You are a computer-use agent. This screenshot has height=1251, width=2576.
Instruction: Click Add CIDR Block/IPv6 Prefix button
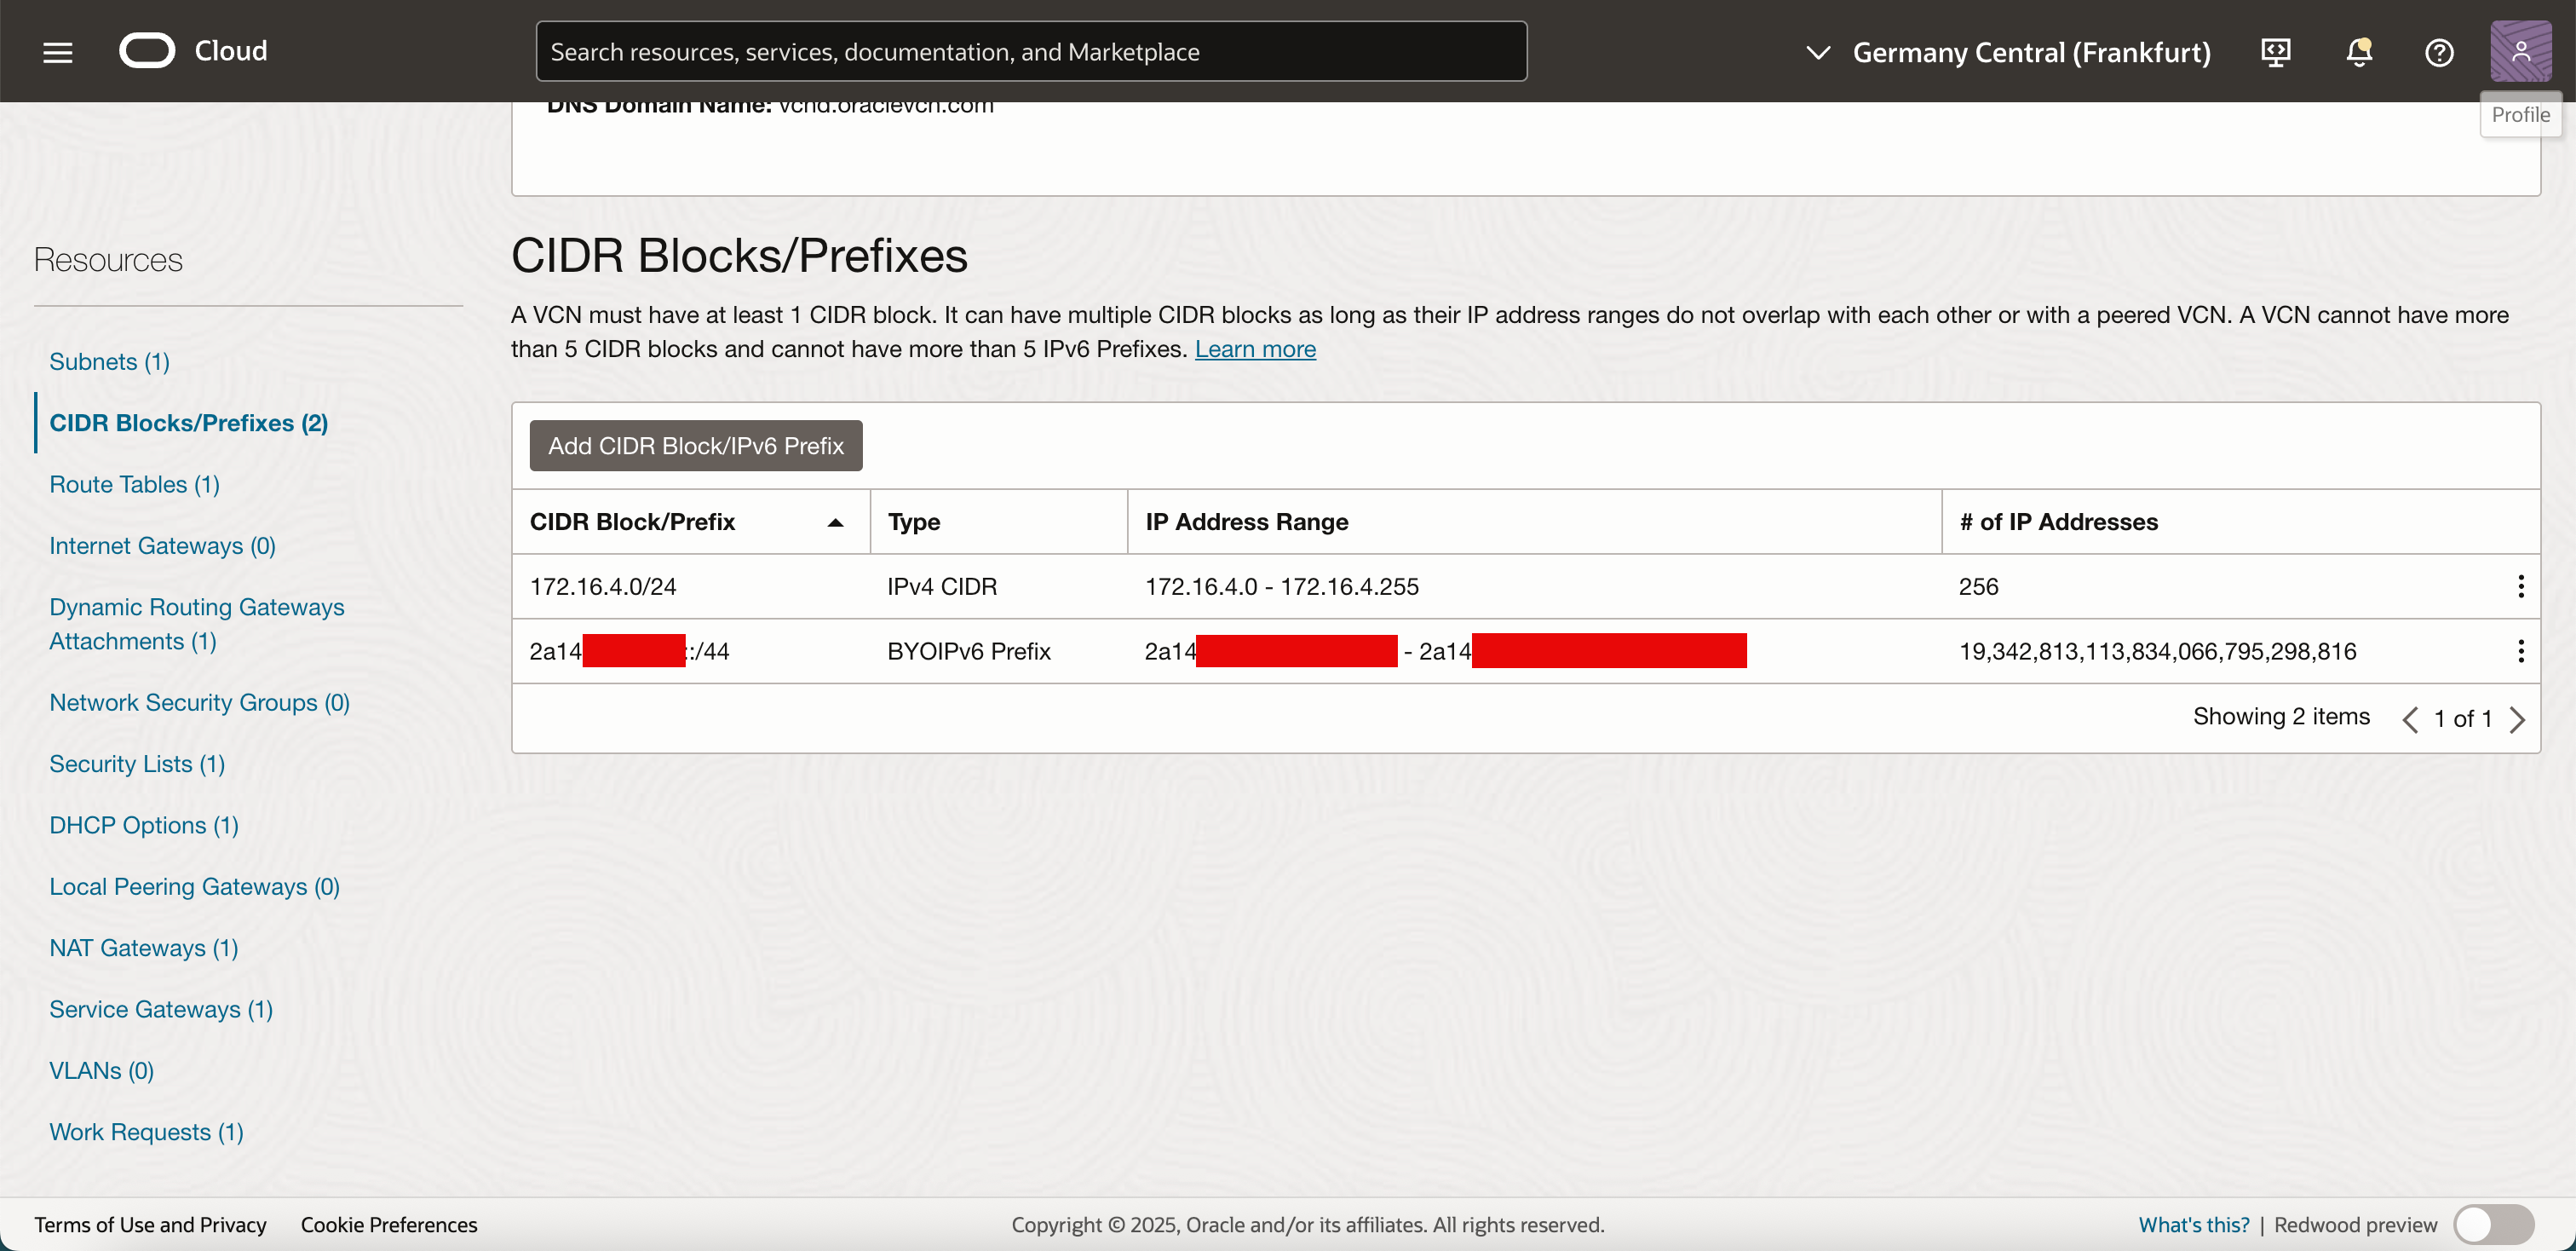(x=695, y=446)
